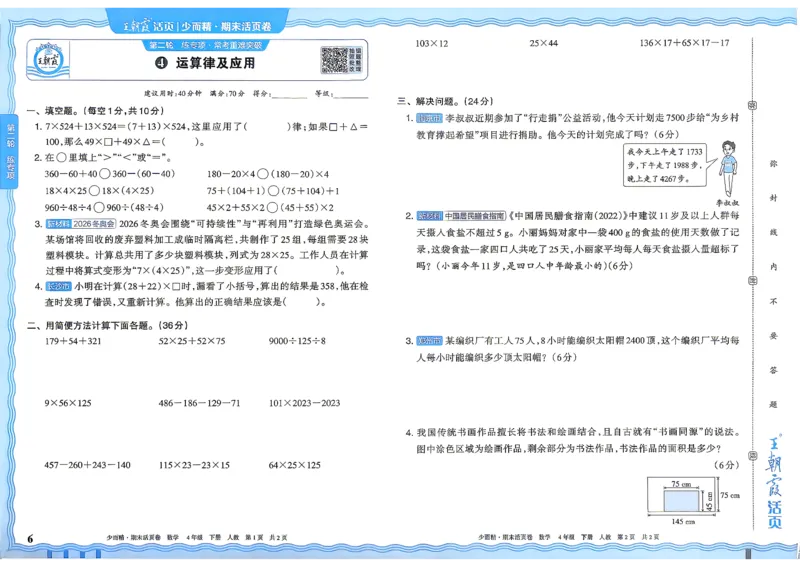
Task: Click the expression 457−260+243−140
Action: click(x=87, y=465)
